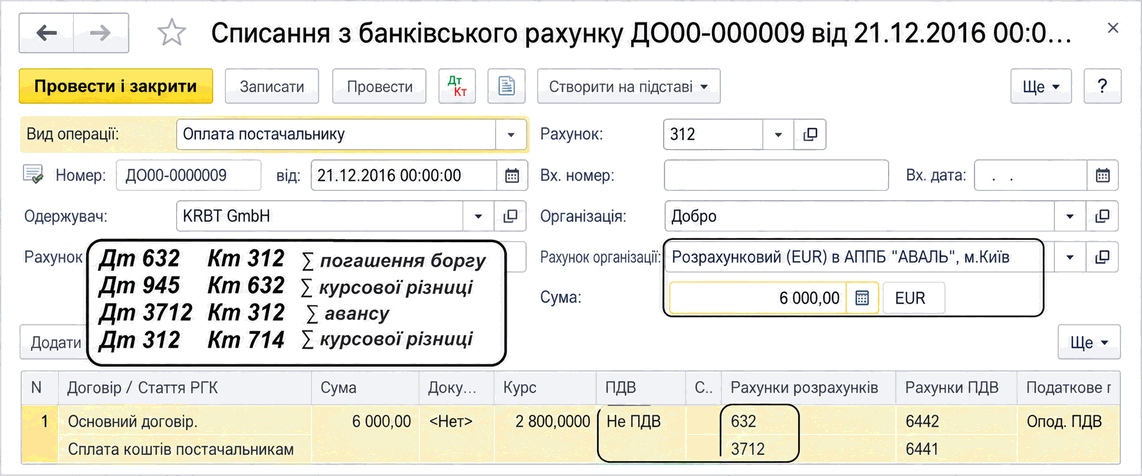Open the table Ще menu

(x=1089, y=342)
